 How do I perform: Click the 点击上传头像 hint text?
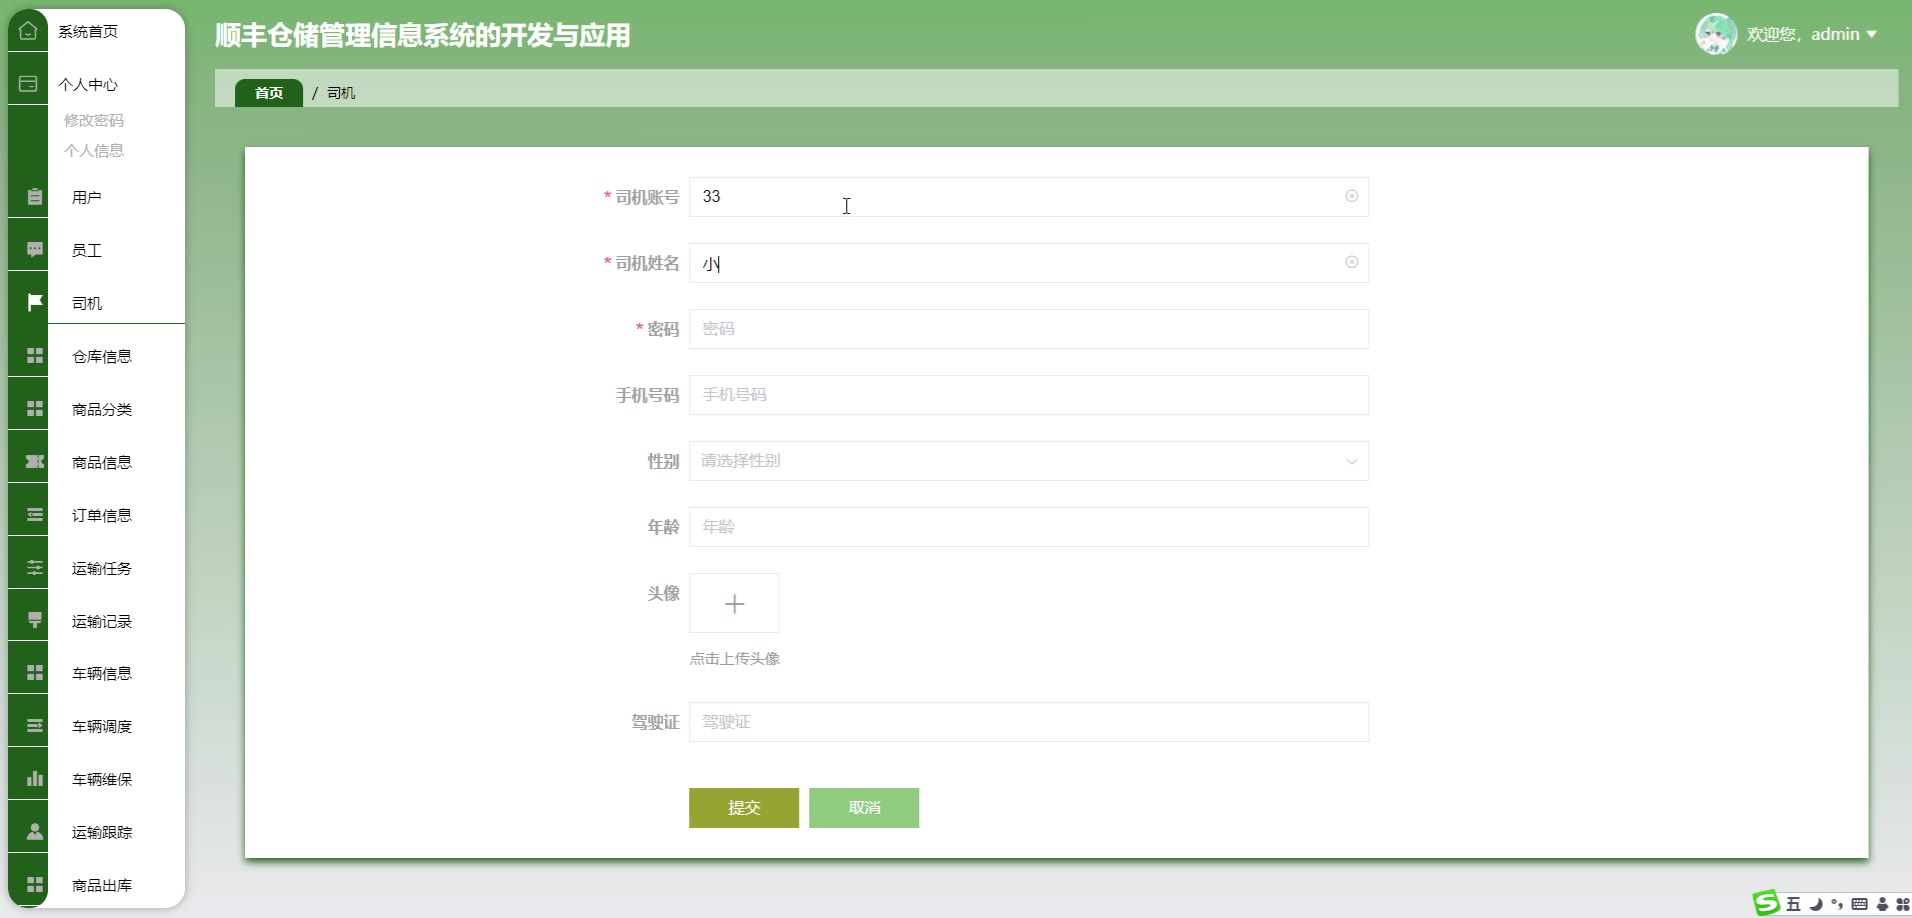[x=734, y=658]
